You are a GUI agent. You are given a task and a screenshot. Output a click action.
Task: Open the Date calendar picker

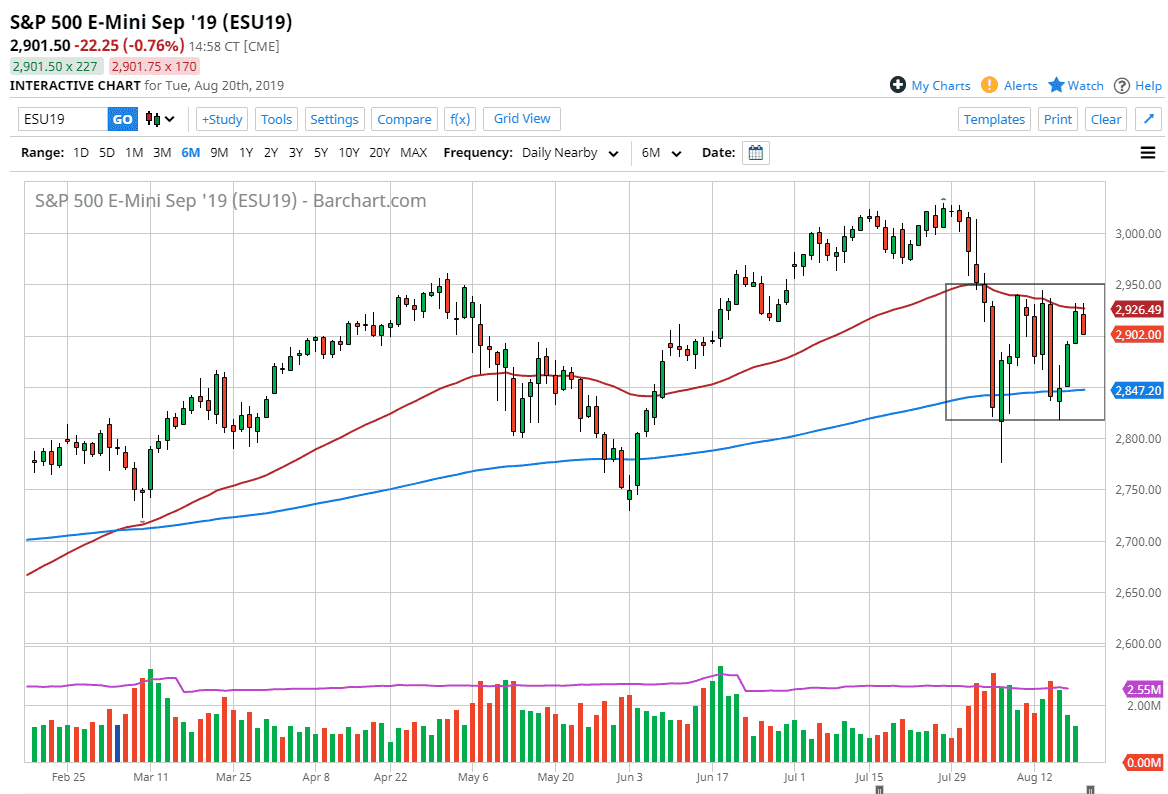coord(755,152)
